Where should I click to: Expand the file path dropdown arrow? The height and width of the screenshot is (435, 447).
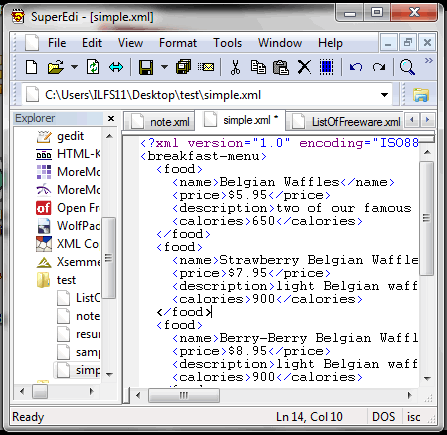(384, 95)
